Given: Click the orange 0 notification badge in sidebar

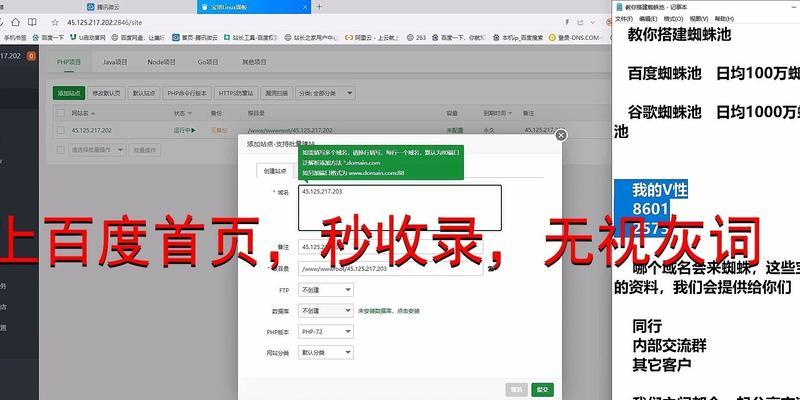Looking at the screenshot, I should click(x=31, y=56).
